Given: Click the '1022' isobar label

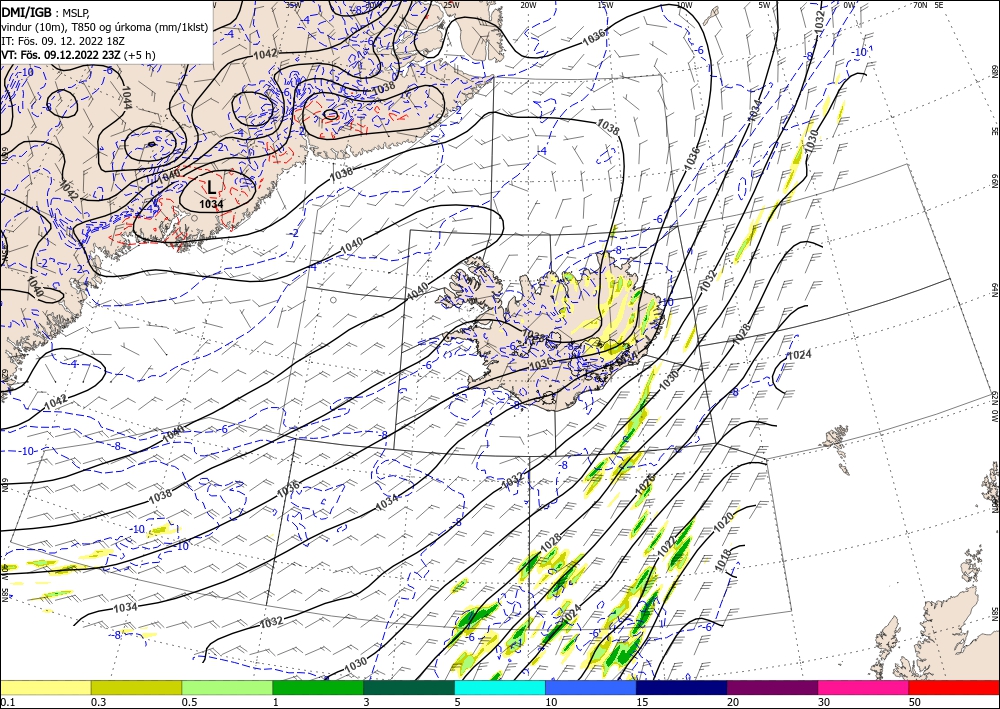Looking at the screenshot, I should point(666,547).
